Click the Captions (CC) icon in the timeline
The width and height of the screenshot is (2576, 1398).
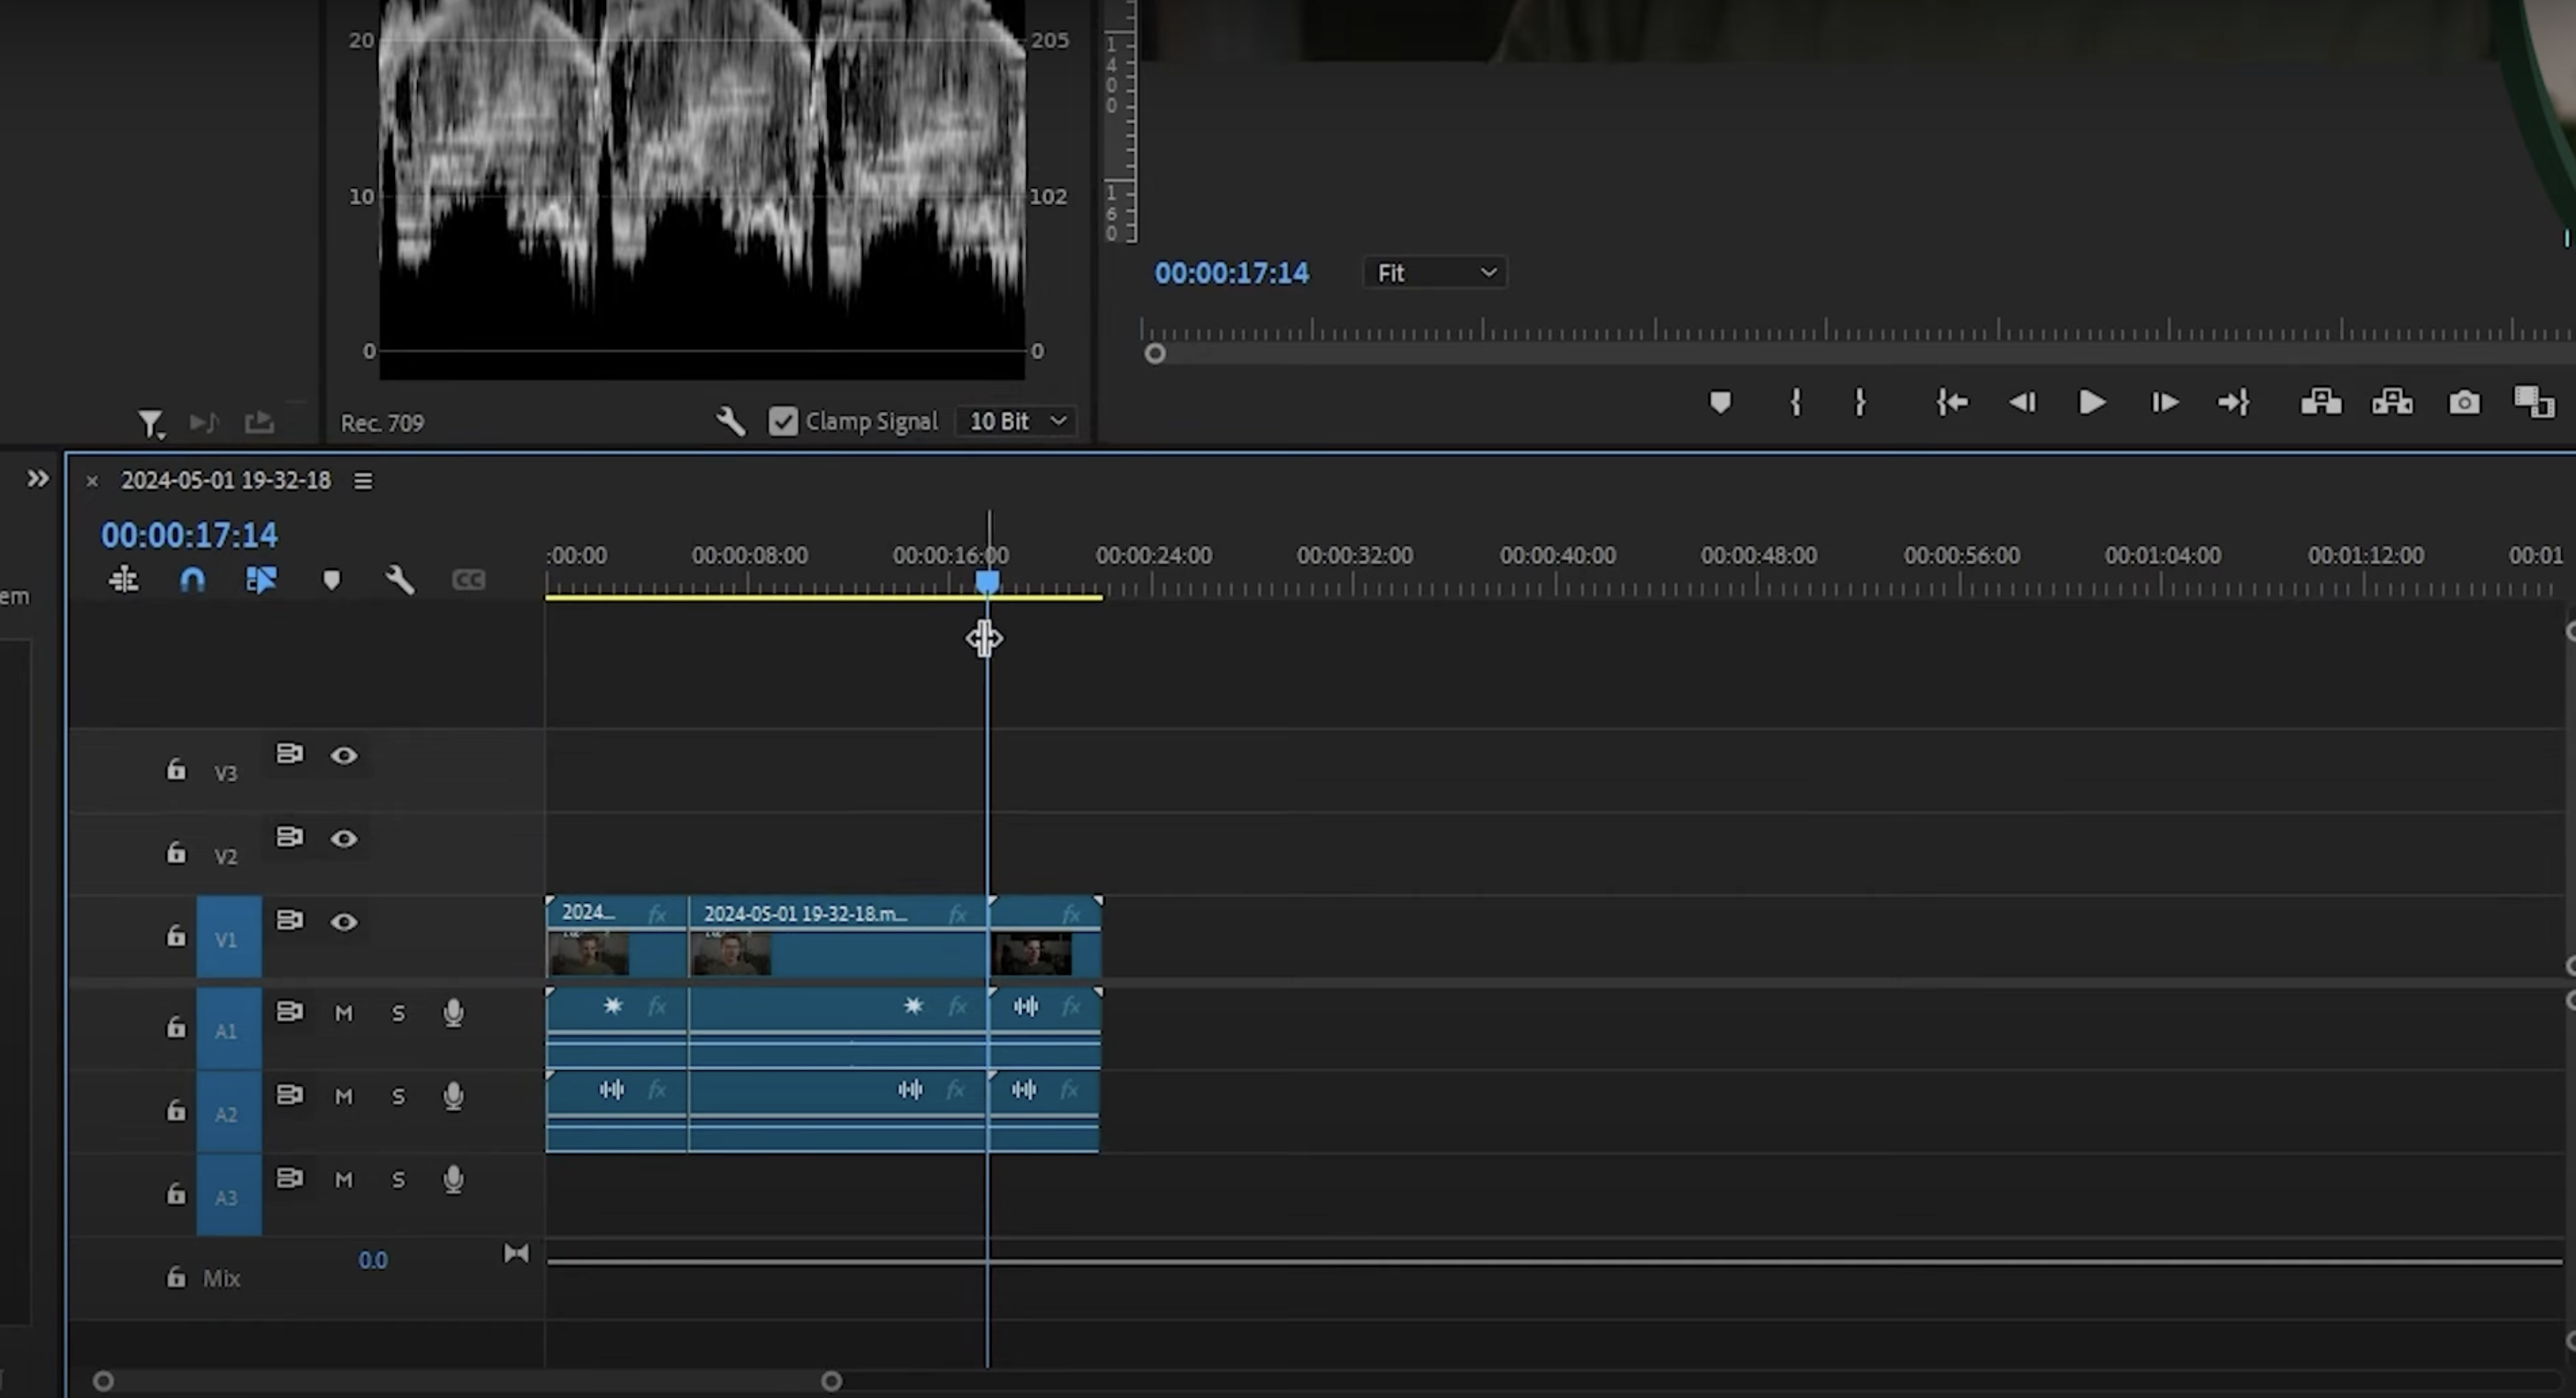[x=469, y=580]
